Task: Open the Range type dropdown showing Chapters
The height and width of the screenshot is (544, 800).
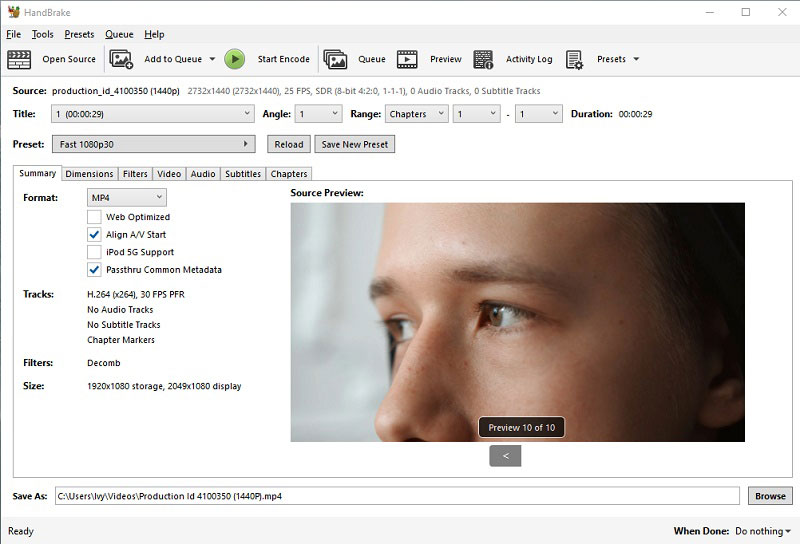Action: [x=417, y=114]
